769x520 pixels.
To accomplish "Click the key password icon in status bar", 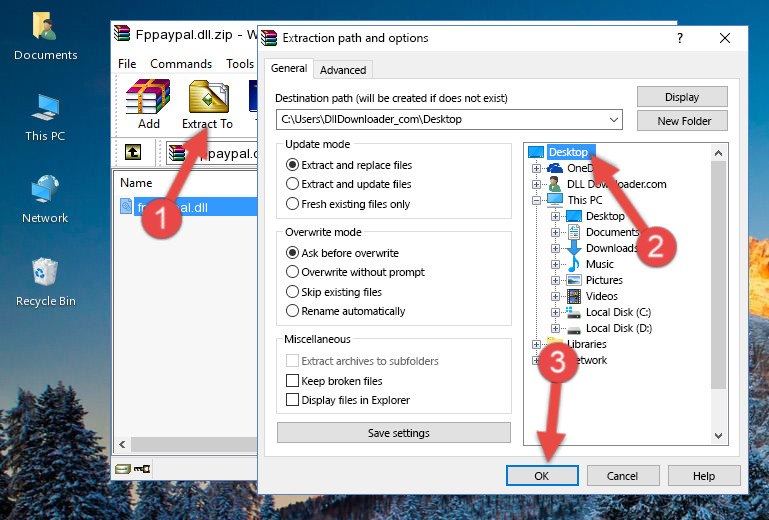I will coord(142,469).
